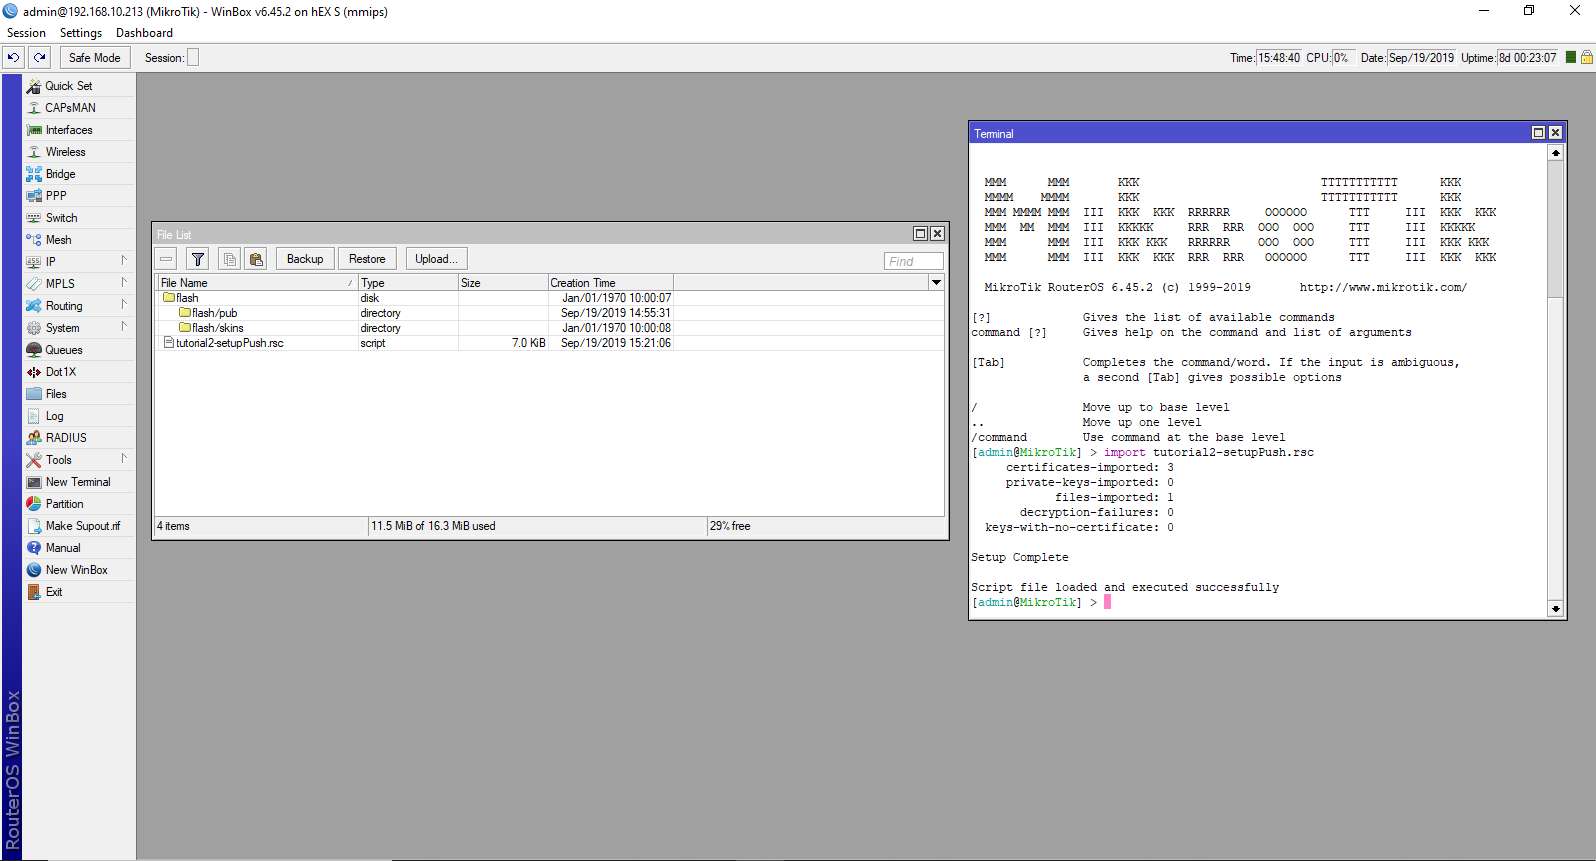The image size is (1596, 861).
Task: Click the Uptime value in status bar
Action: pyautogui.click(x=1527, y=58)
